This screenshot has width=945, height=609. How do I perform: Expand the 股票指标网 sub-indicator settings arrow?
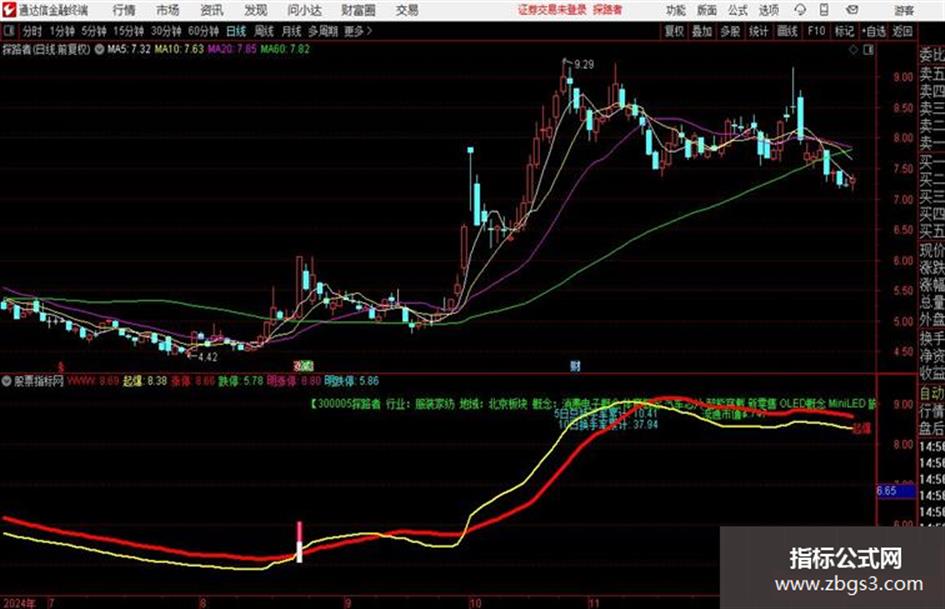(x=7, y=381)
